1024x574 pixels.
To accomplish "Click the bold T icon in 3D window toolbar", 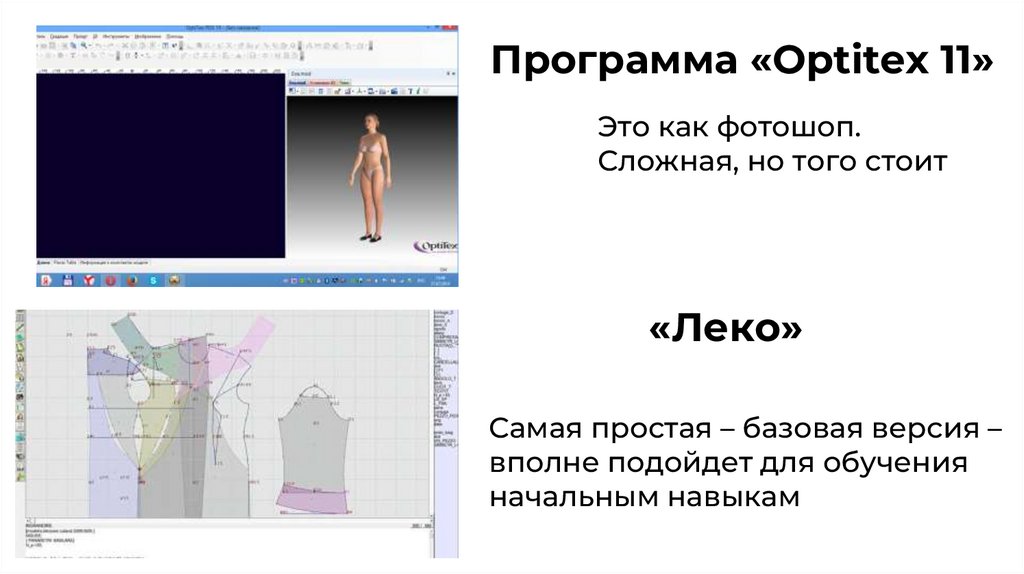I will point(410,91).
